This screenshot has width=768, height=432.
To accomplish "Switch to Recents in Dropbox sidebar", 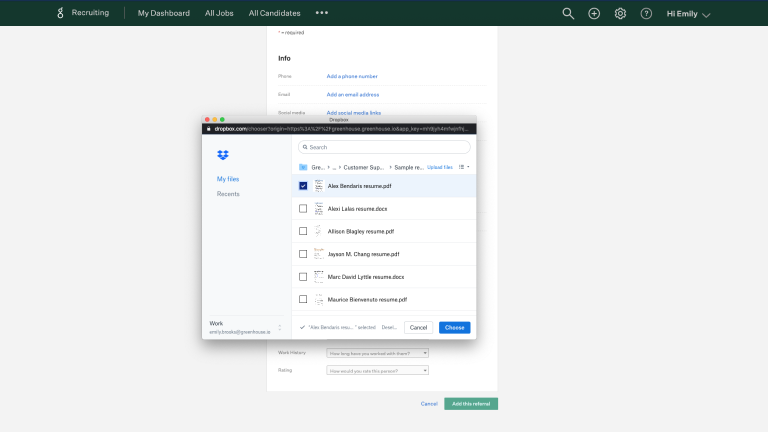I will pyautogui.click(x=228, y=194).
